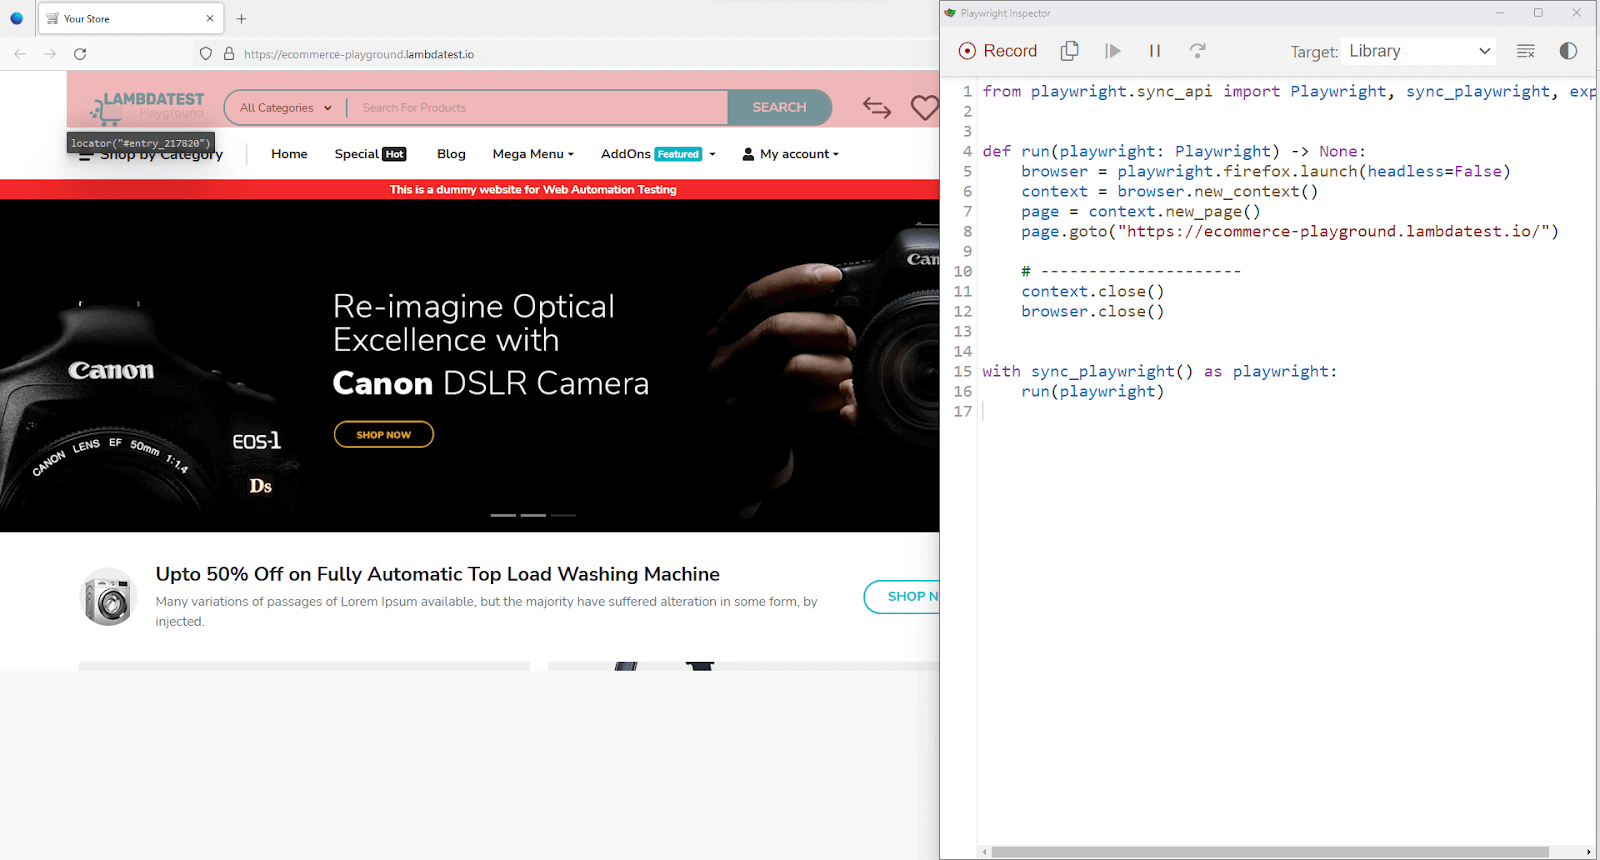The width and height of the screenshot is (1600, 860).
Task: Clear the recorded script with the clear icon
Action: 1525,51
